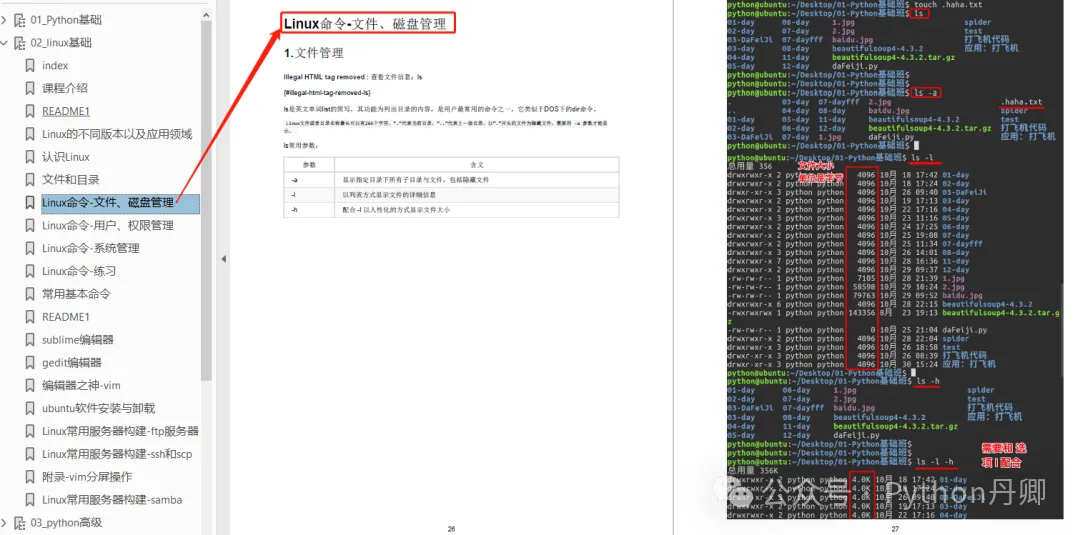Select Linux常用服务器构建-samba bookmark
Image resolution: width=1080 pixels, height=535 pixels.
click(112, 500)
